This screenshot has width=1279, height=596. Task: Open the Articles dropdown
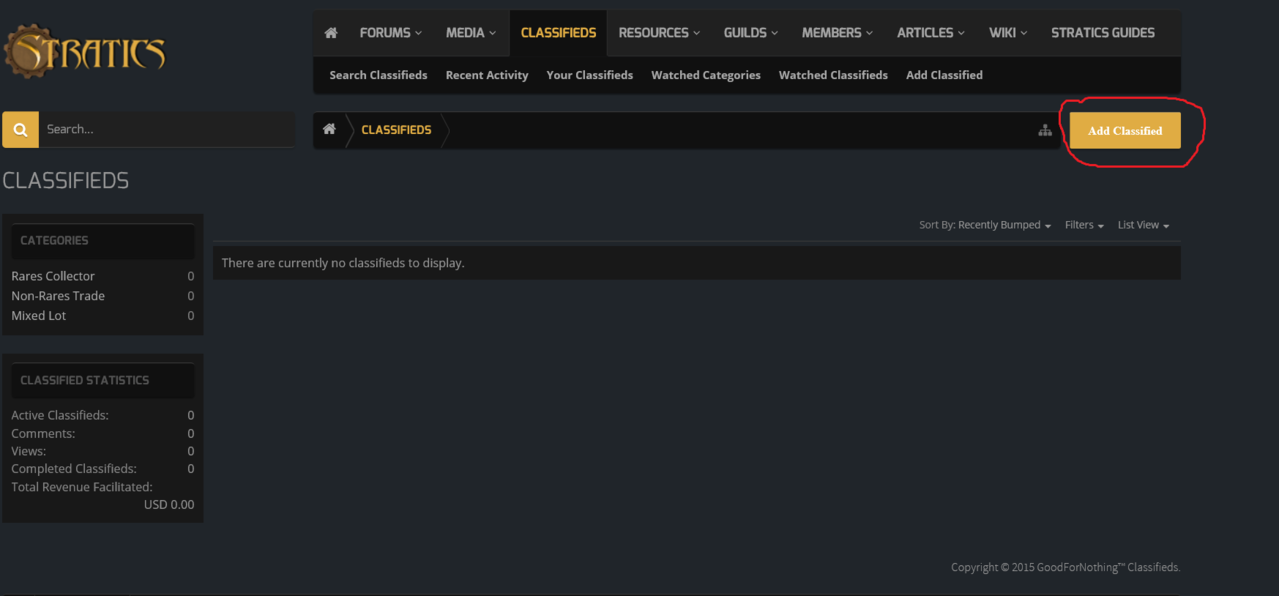click(x=931, y=33)
